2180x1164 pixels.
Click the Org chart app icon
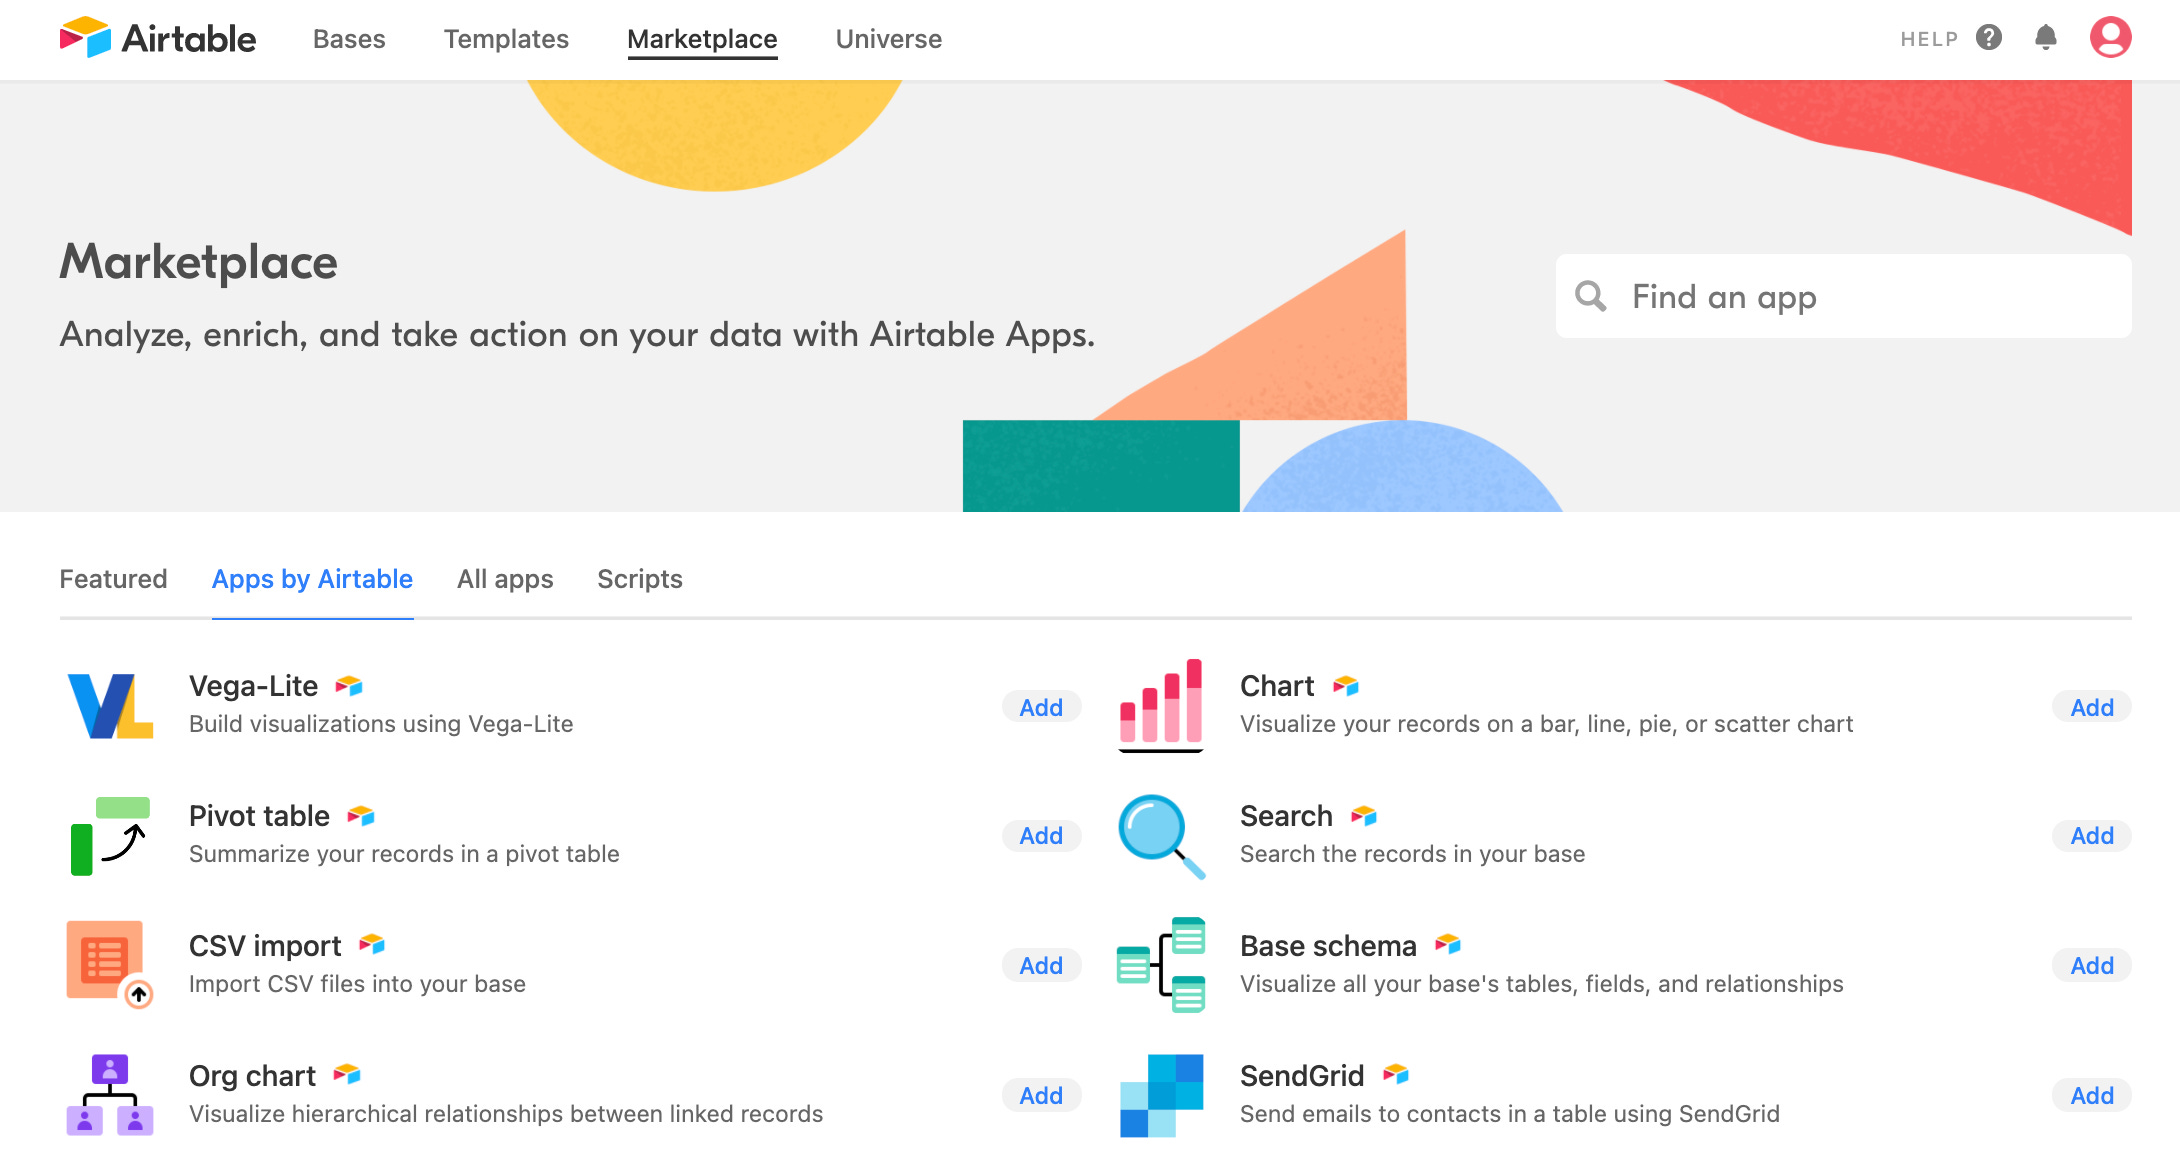pos(110,1095)
